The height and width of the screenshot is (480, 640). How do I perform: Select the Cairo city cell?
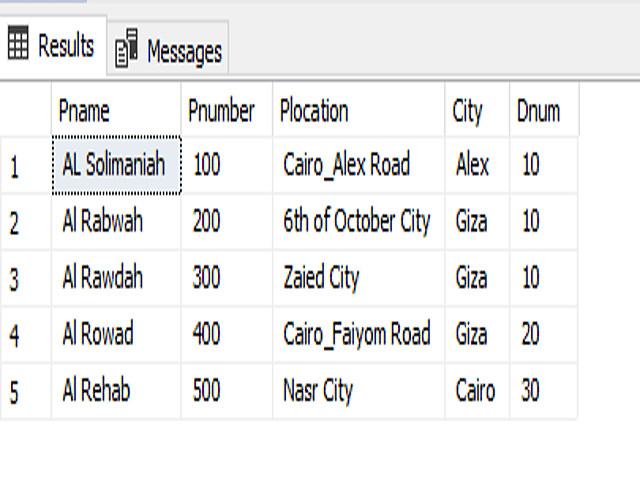[x=475, y=390]
